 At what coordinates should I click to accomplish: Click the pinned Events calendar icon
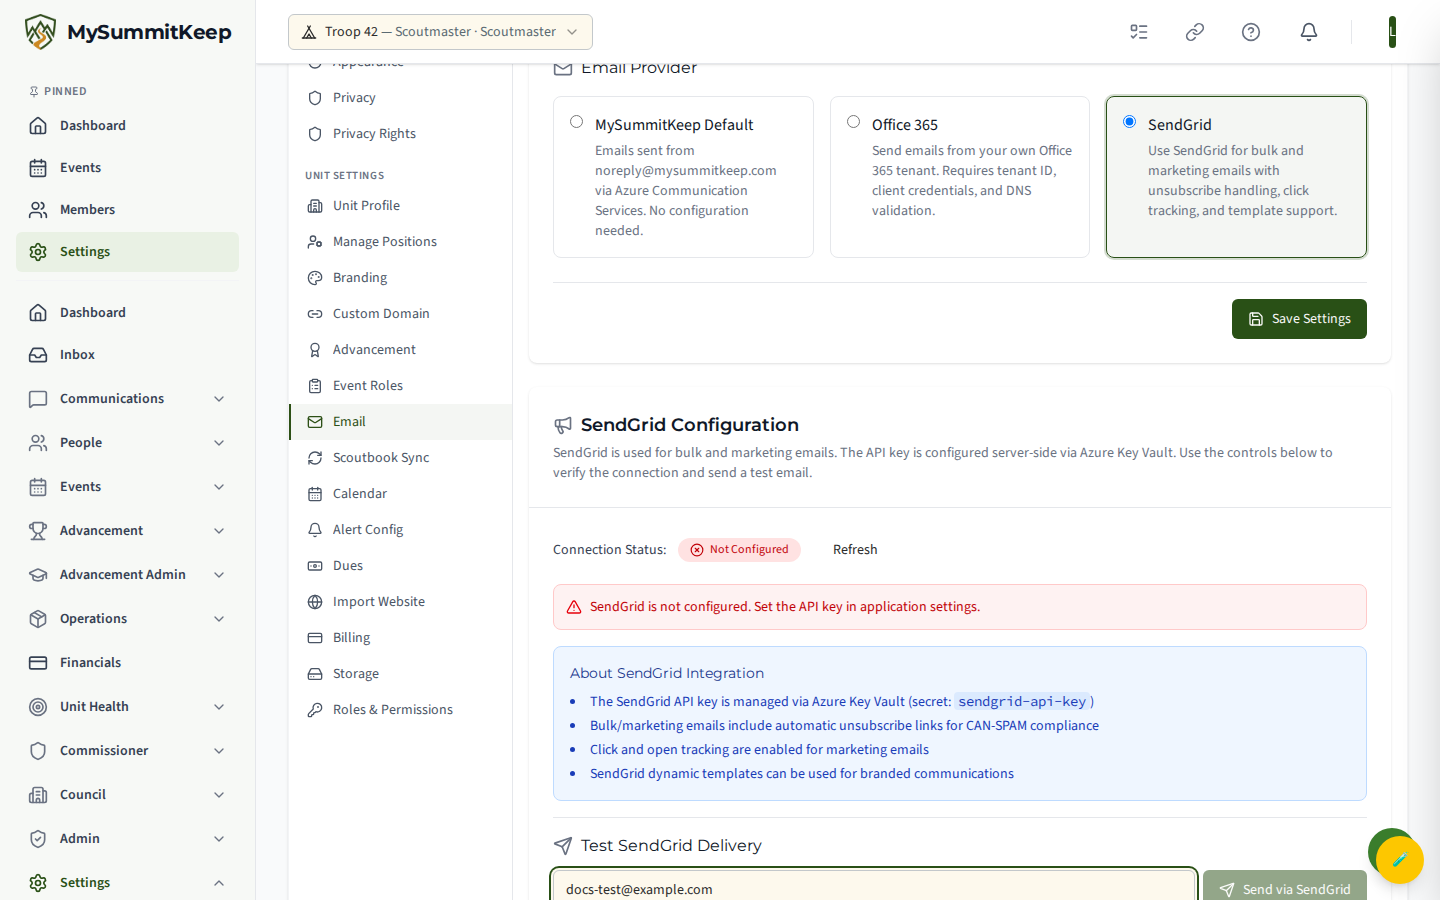(38, 168)
